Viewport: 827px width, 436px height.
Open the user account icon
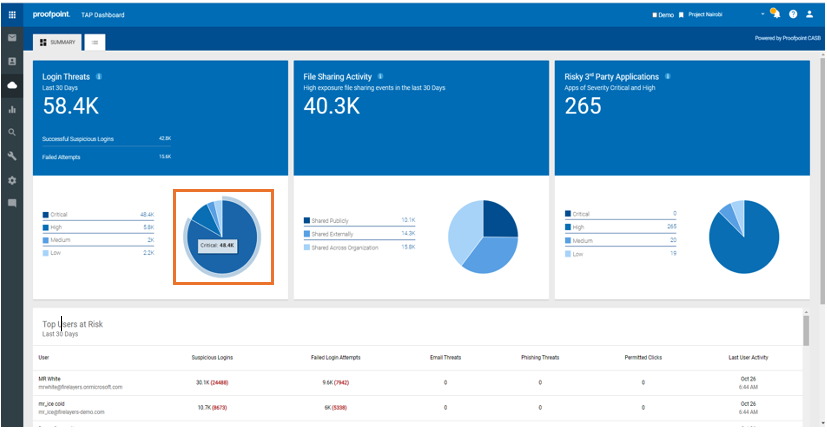pos(809,15)
